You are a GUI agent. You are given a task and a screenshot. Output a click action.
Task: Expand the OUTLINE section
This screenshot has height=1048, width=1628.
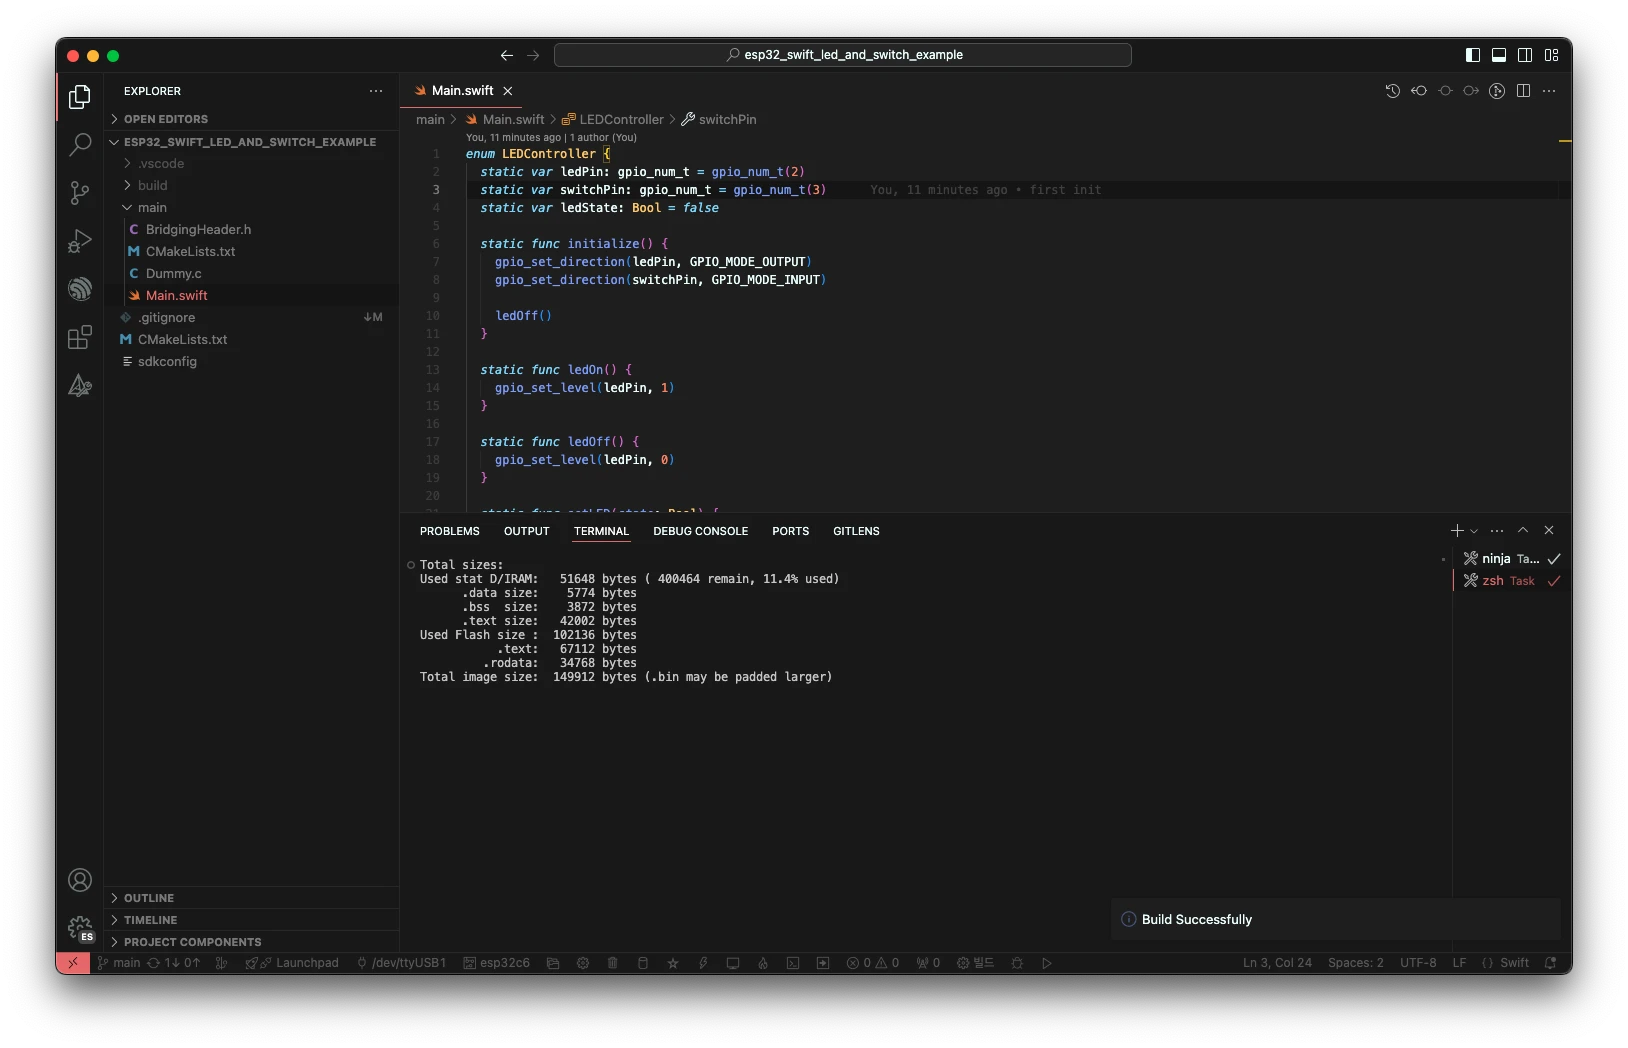click(x=149, y=898)
